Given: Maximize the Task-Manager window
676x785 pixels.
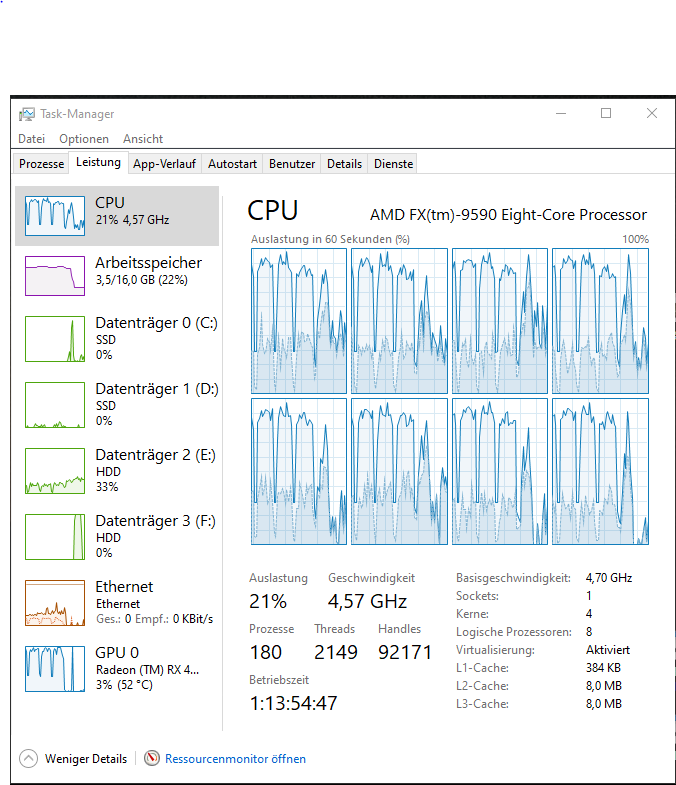Looking at the screenshot, I should [606, 113].
